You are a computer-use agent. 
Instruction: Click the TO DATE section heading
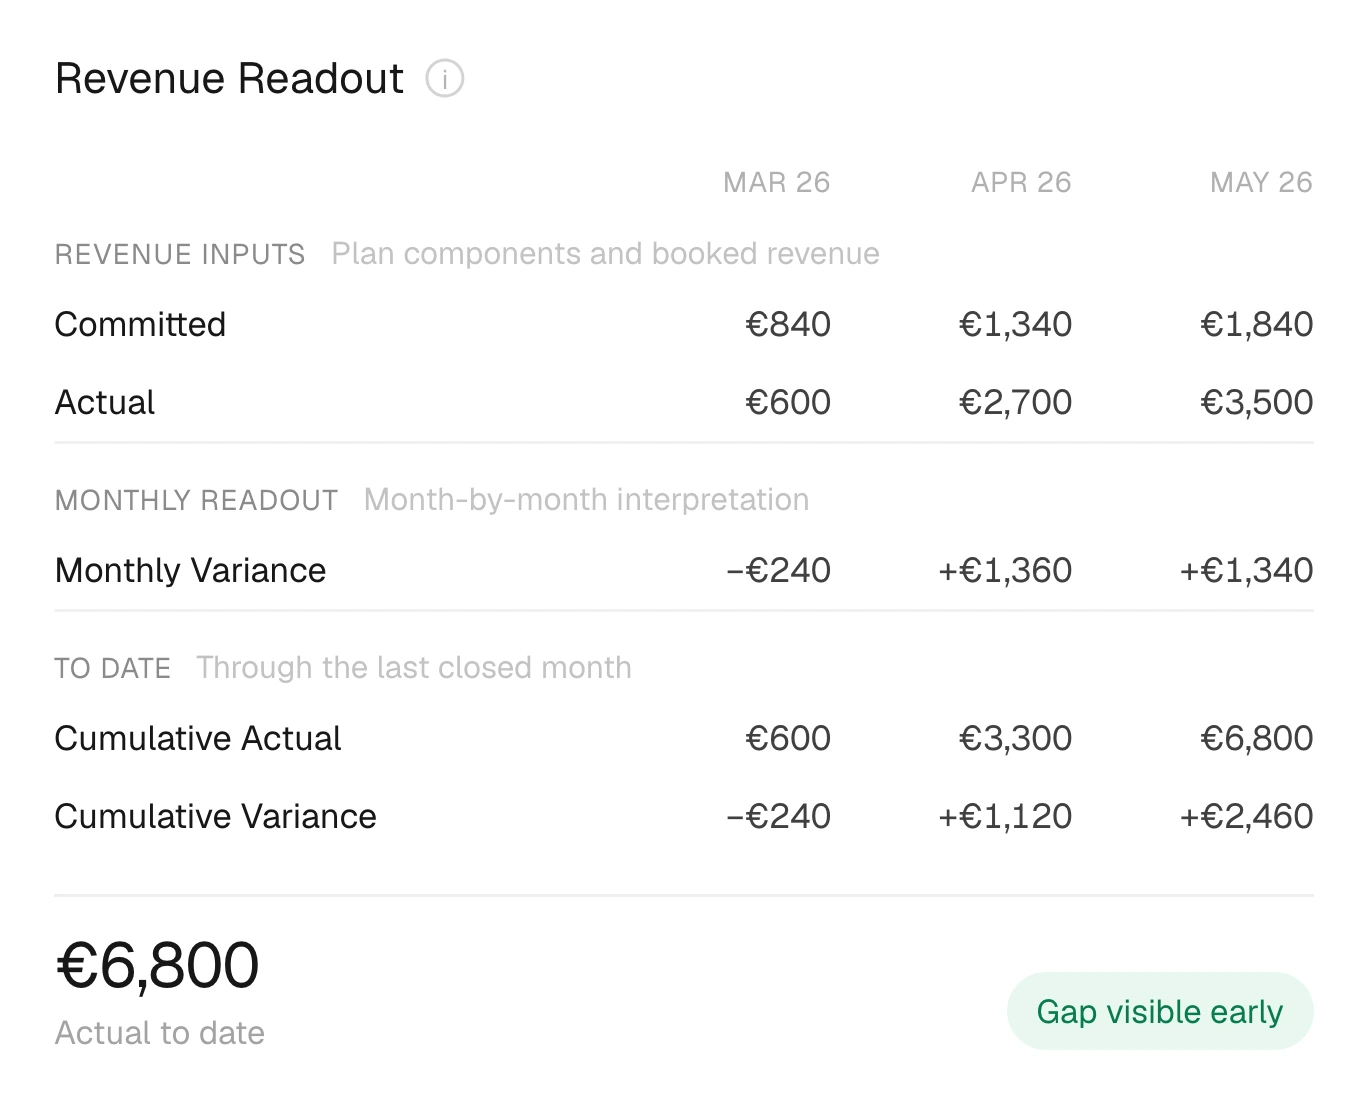pos(113,668)
